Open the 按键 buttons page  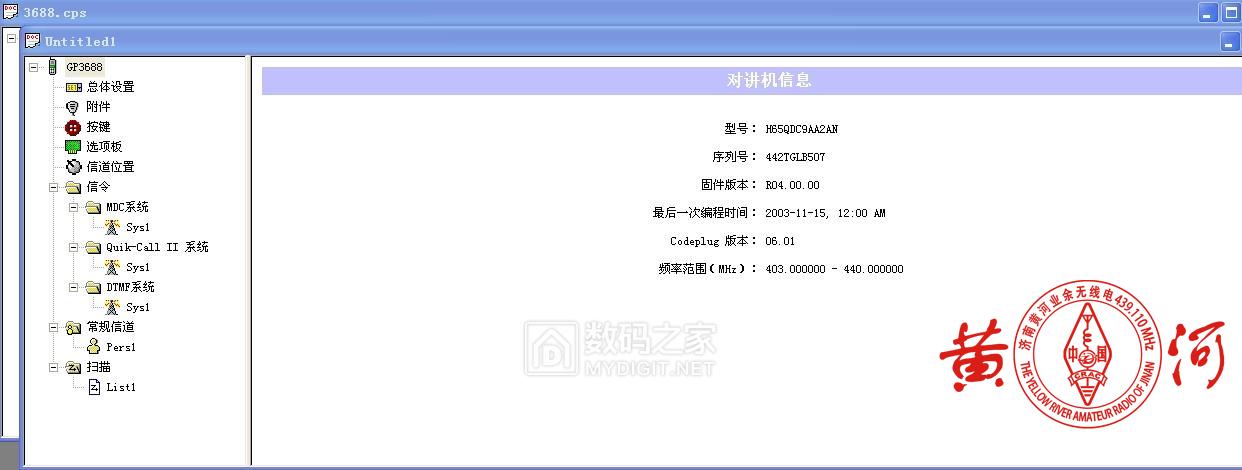pos(98,127)
